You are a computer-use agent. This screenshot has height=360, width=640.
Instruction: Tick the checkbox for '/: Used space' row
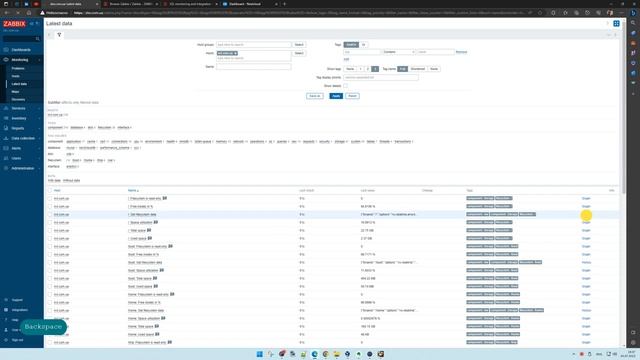coord(50,238)
